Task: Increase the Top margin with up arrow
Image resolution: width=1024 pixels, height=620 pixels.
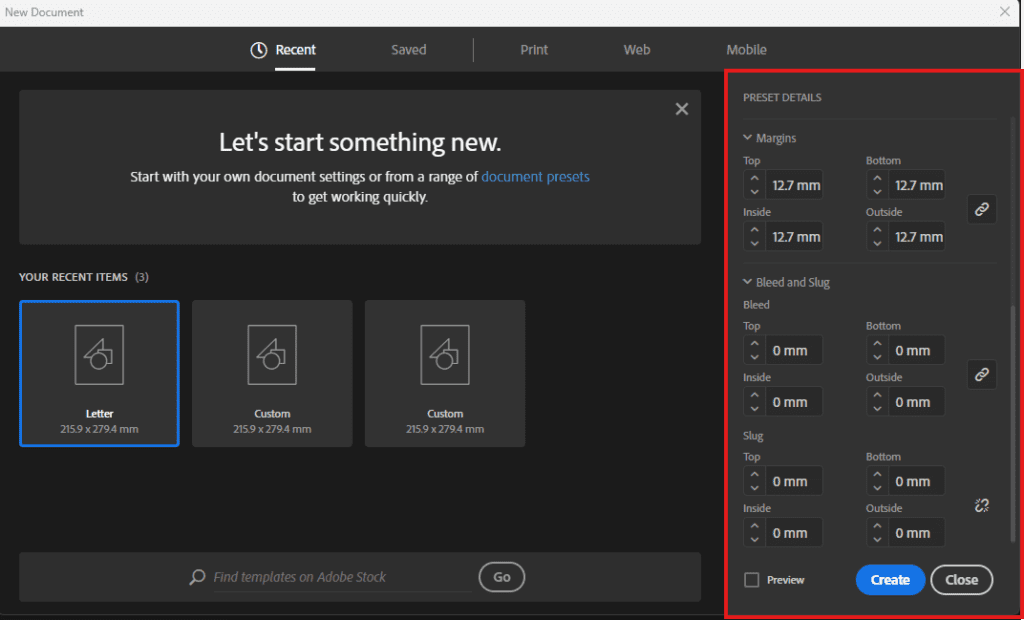Action: [754, 178]
